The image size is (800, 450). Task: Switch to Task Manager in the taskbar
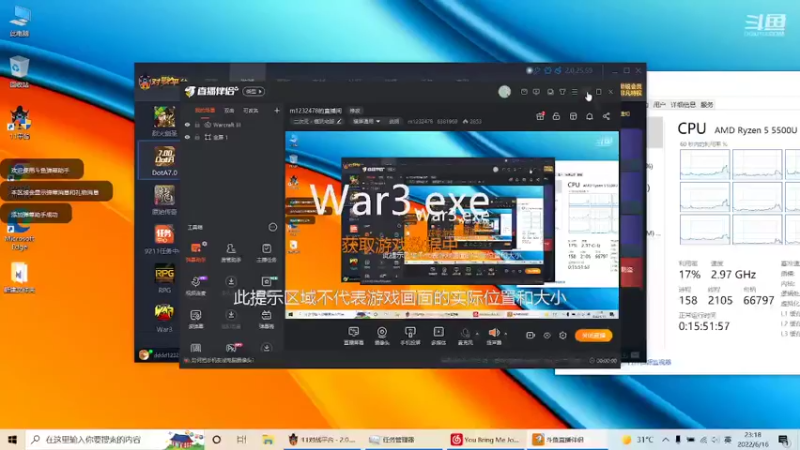pyautogui.click(x=403, y=439)
